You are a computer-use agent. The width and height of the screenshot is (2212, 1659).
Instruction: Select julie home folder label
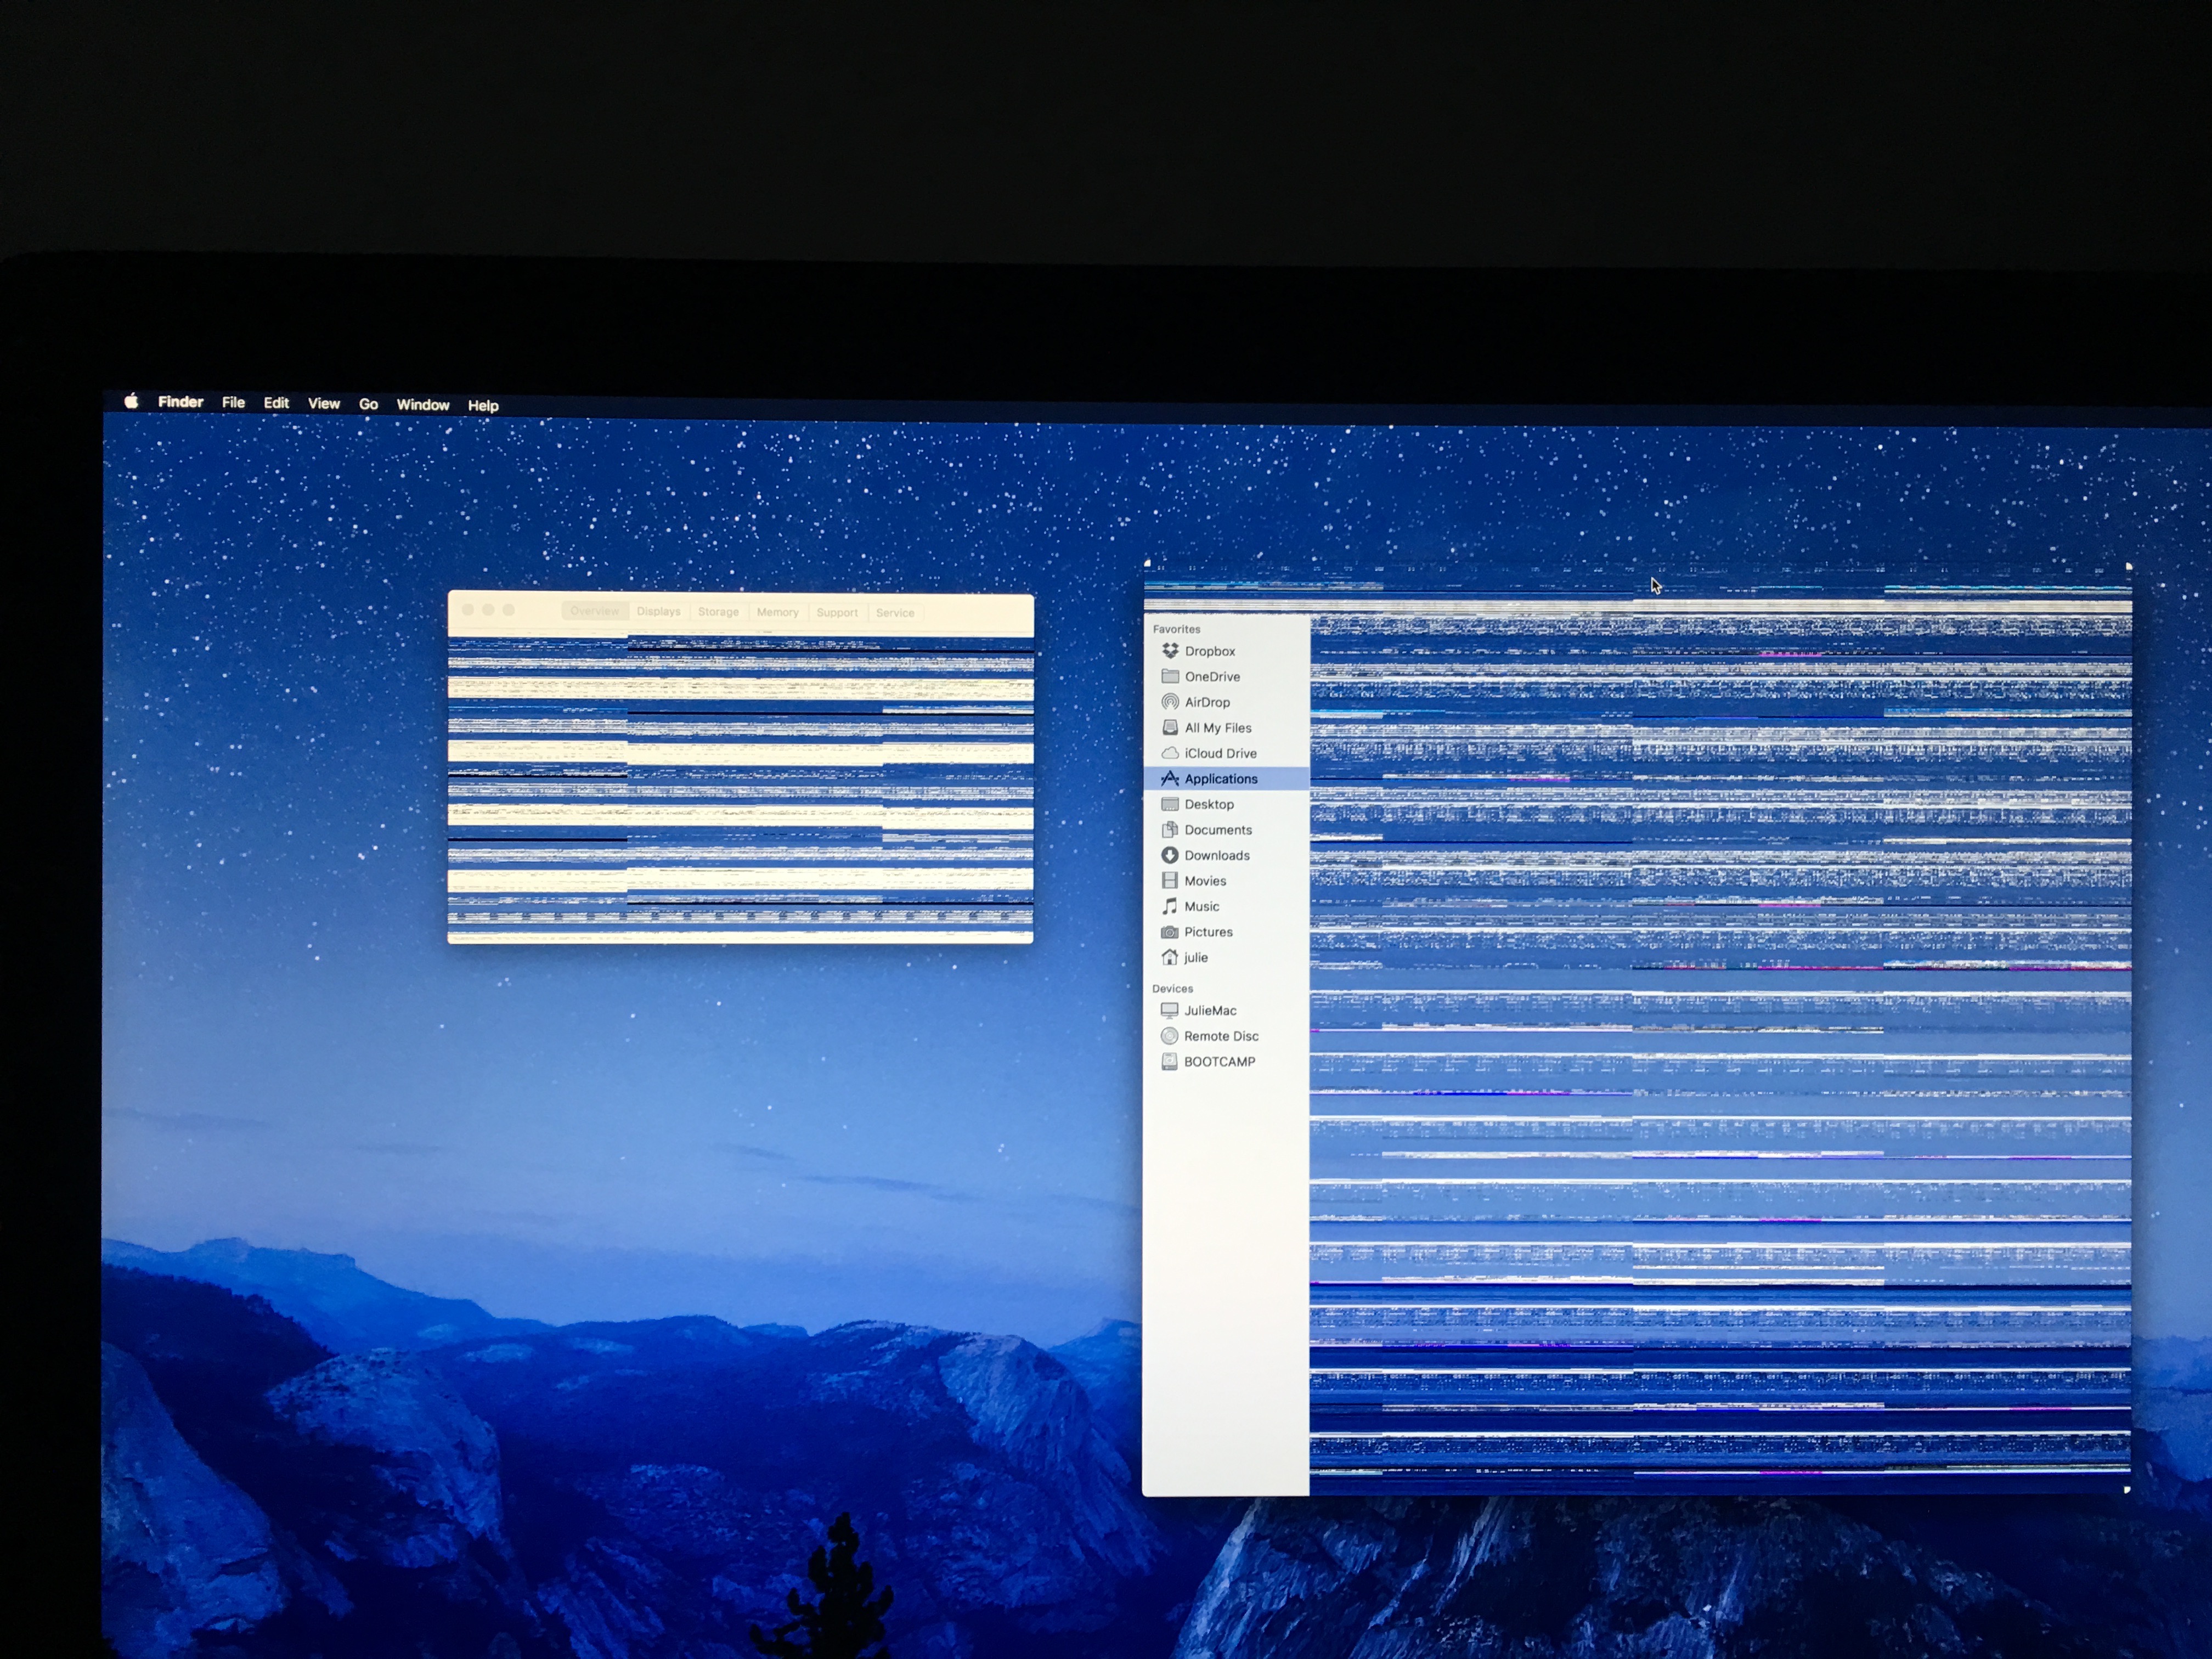[1196, 957]
